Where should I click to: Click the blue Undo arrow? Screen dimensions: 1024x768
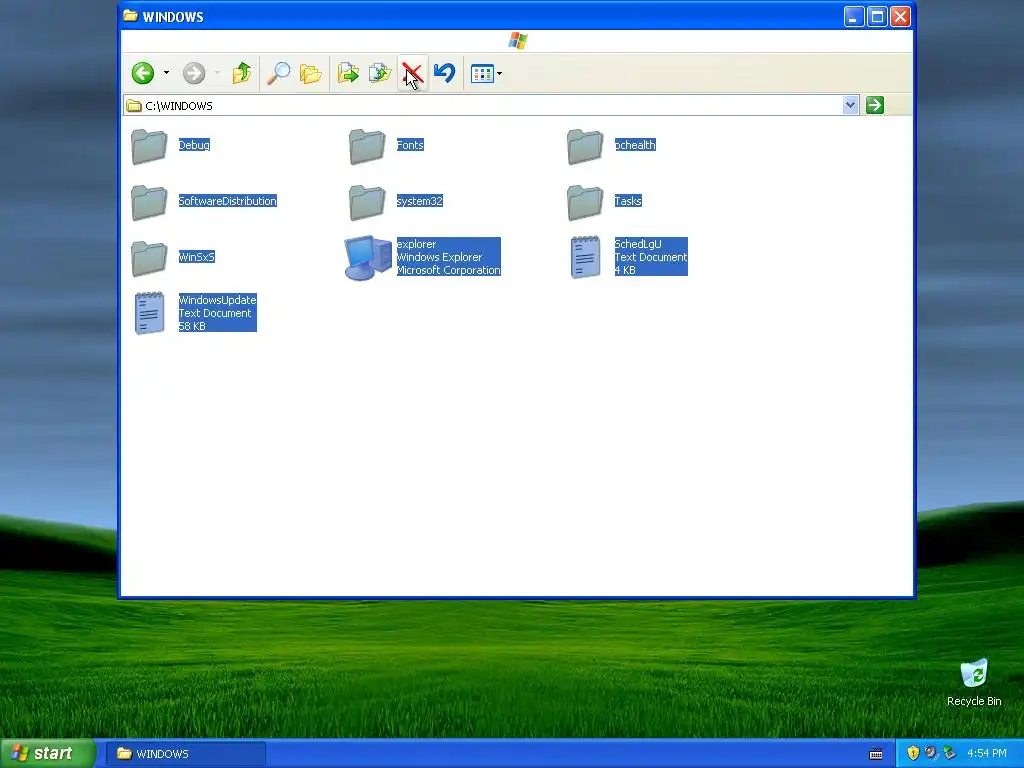[x=445, y=73]
